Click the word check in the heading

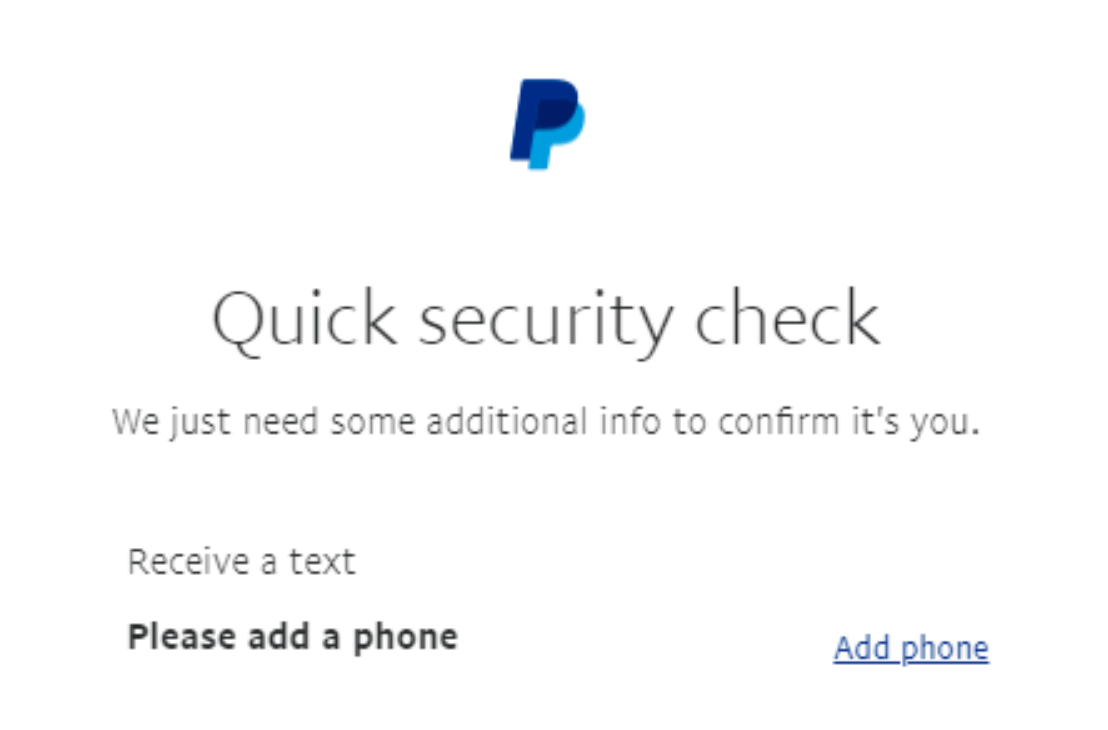(787, 320)
